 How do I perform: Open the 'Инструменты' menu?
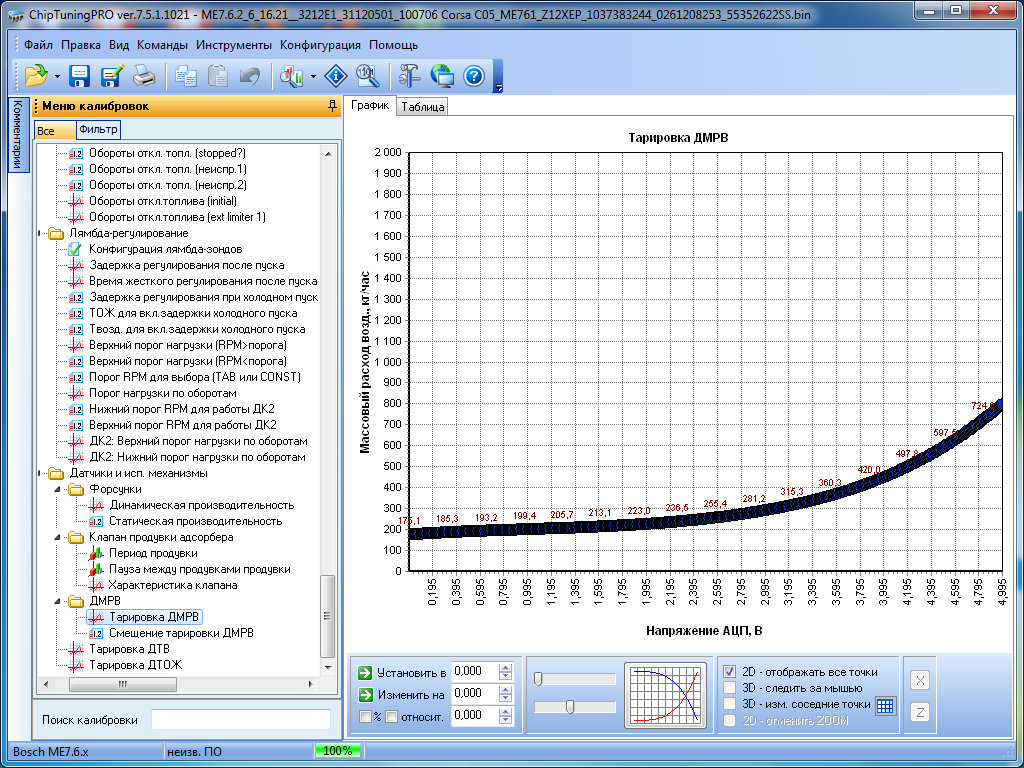[233, 45]
